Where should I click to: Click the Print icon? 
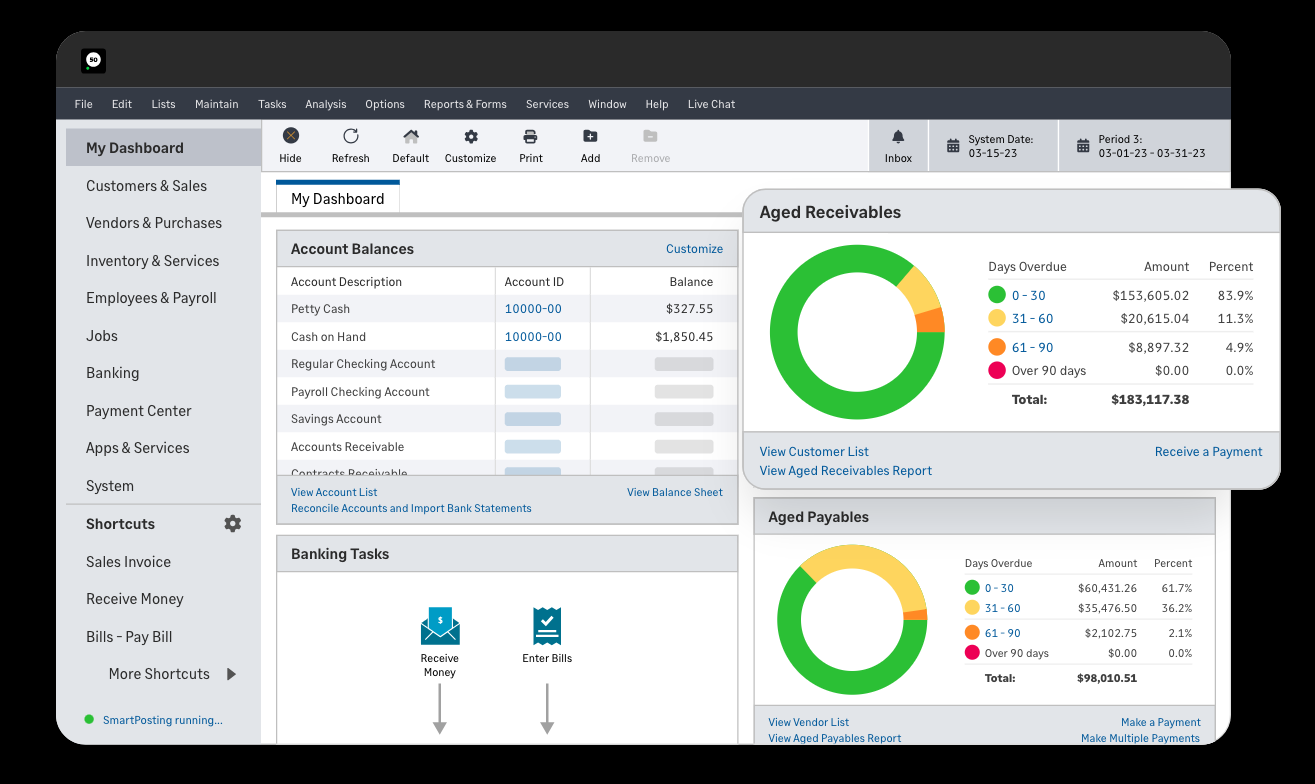(x=531, y=137)
